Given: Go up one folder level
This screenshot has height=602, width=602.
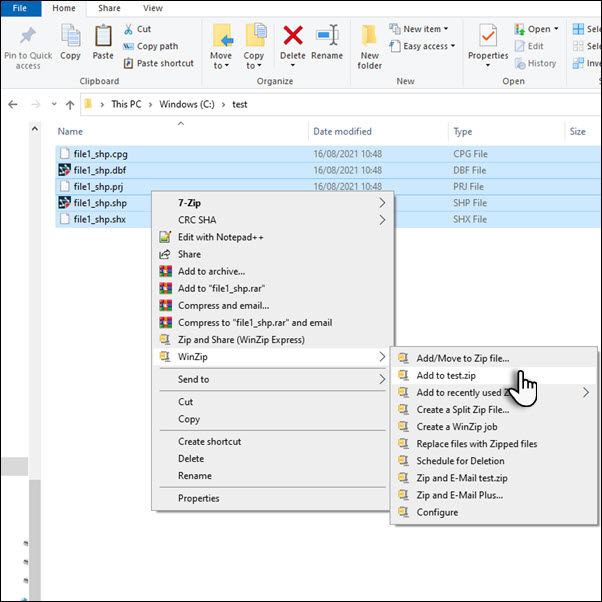Looking at the screenshot, I should click(x=70, y=104).
